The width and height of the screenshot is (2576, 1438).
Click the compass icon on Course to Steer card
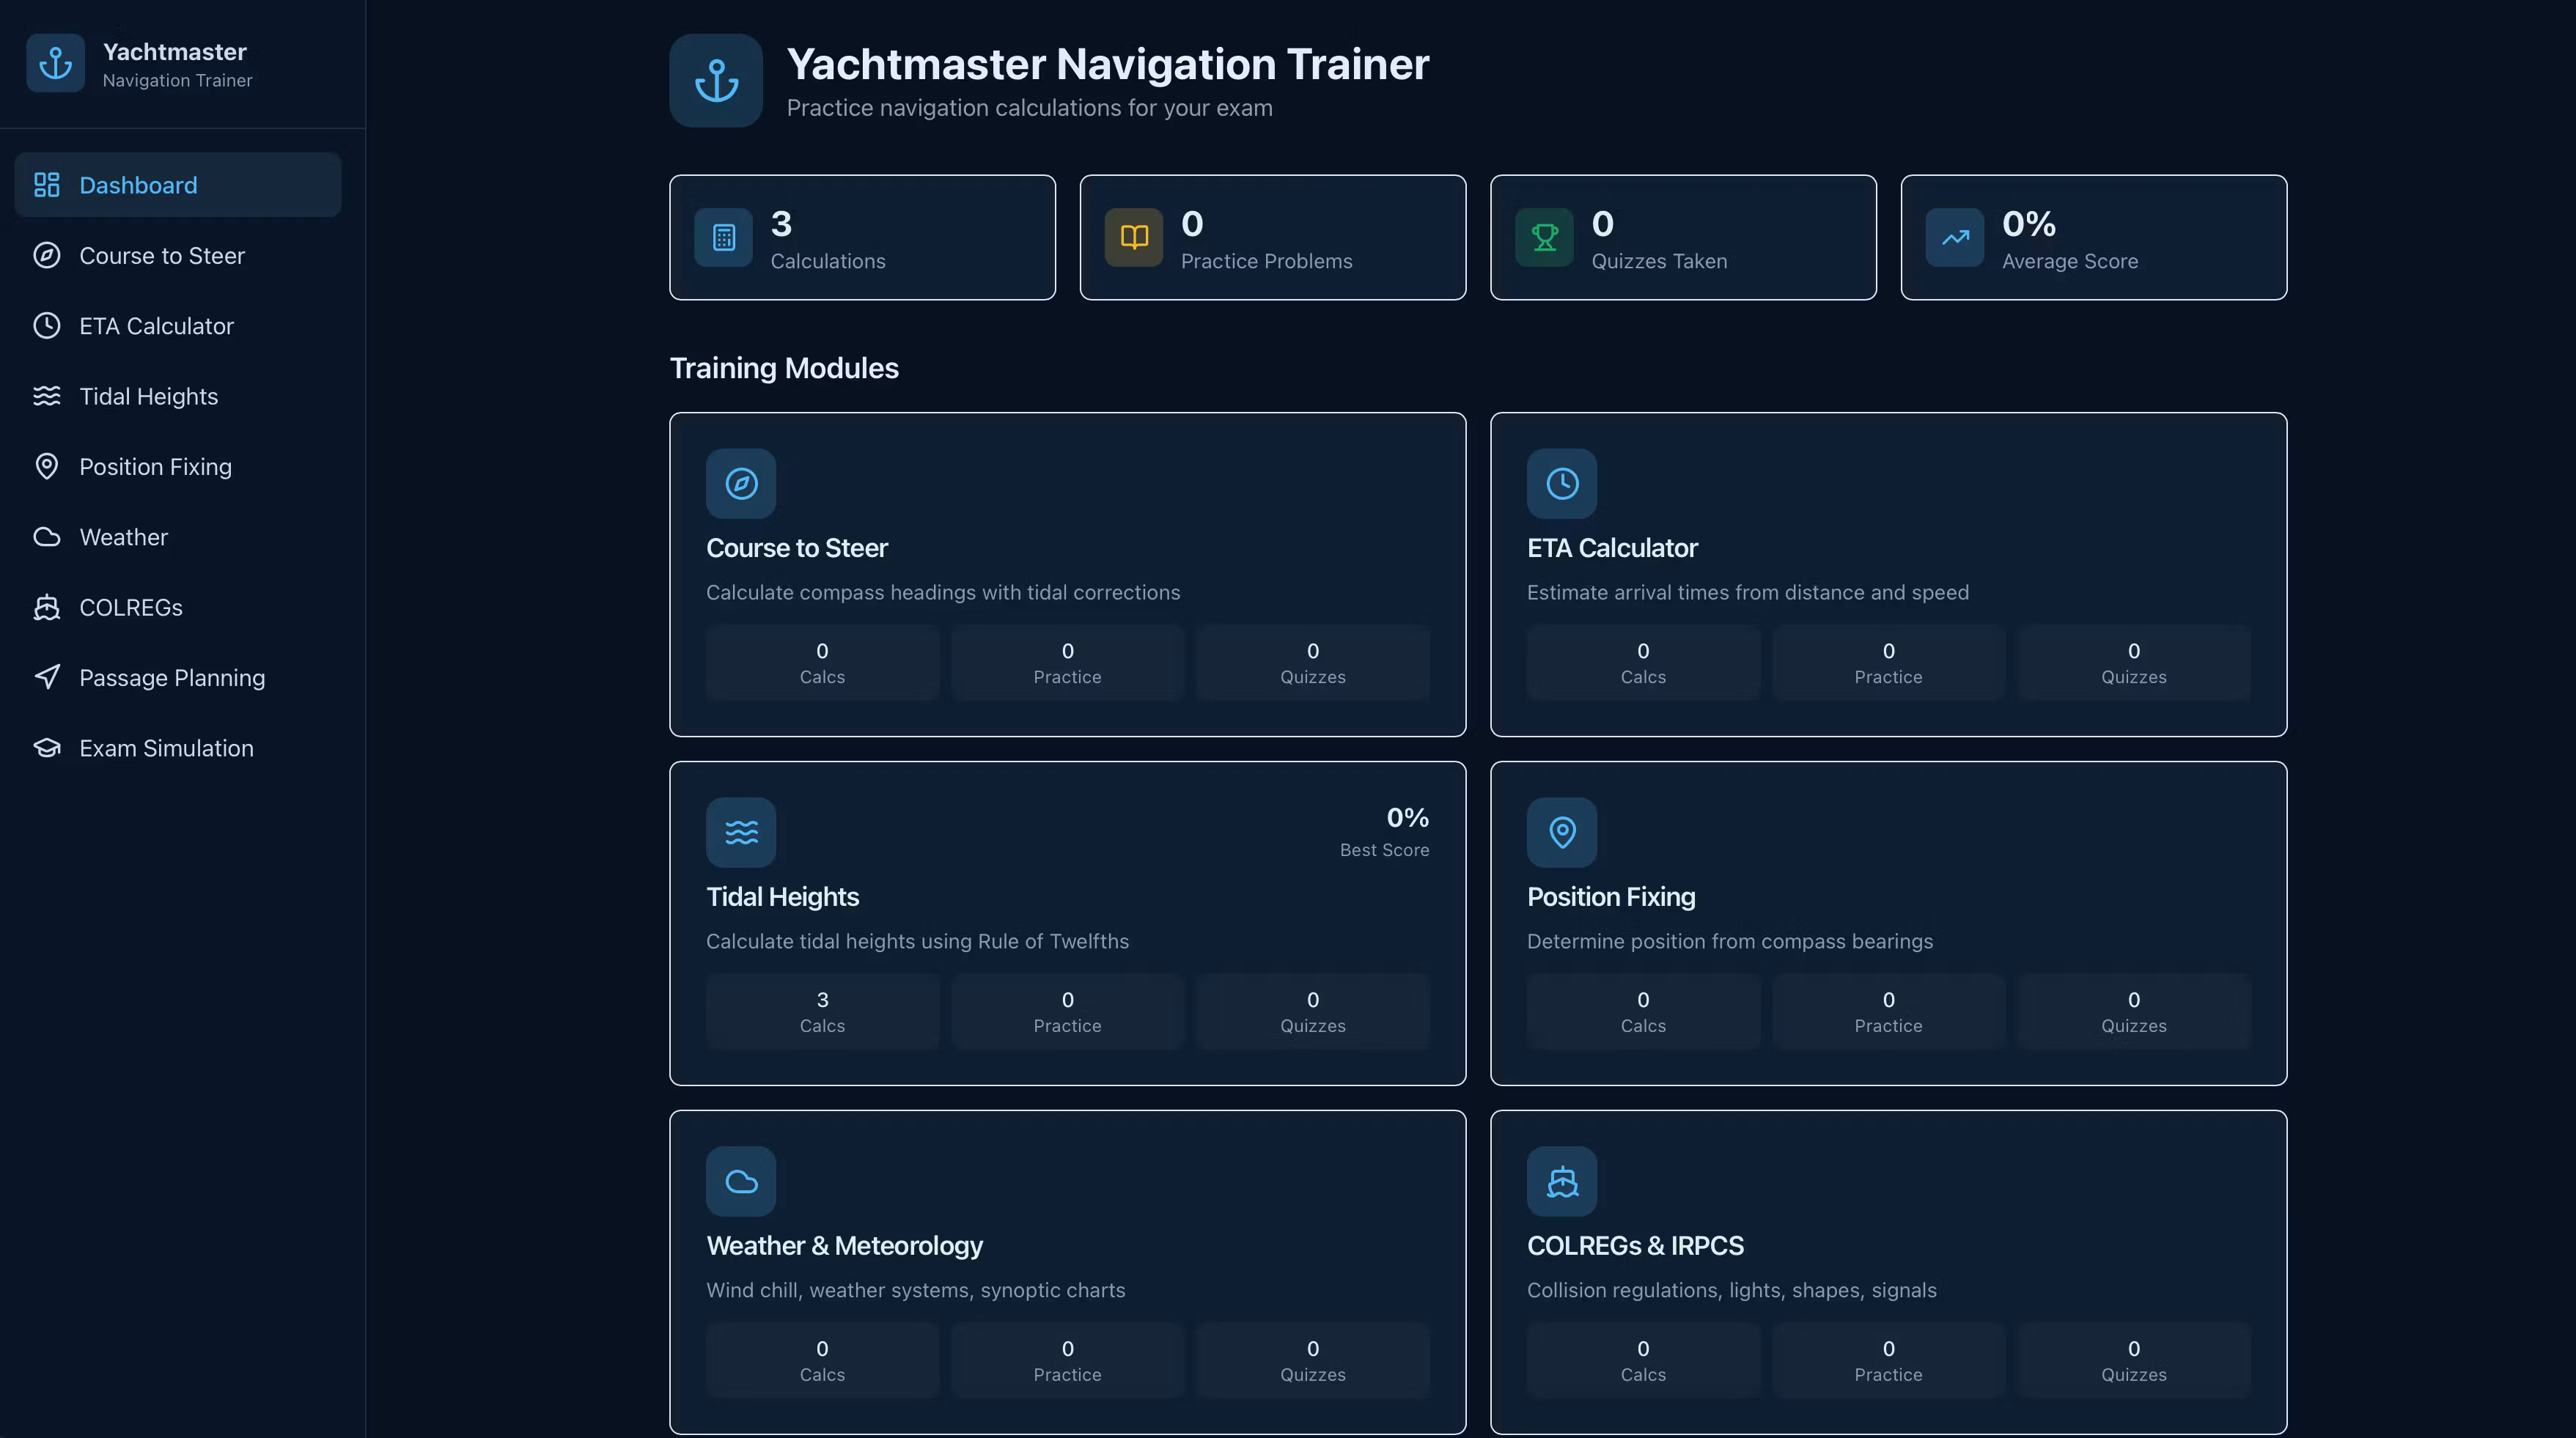[x=740, y=484]
